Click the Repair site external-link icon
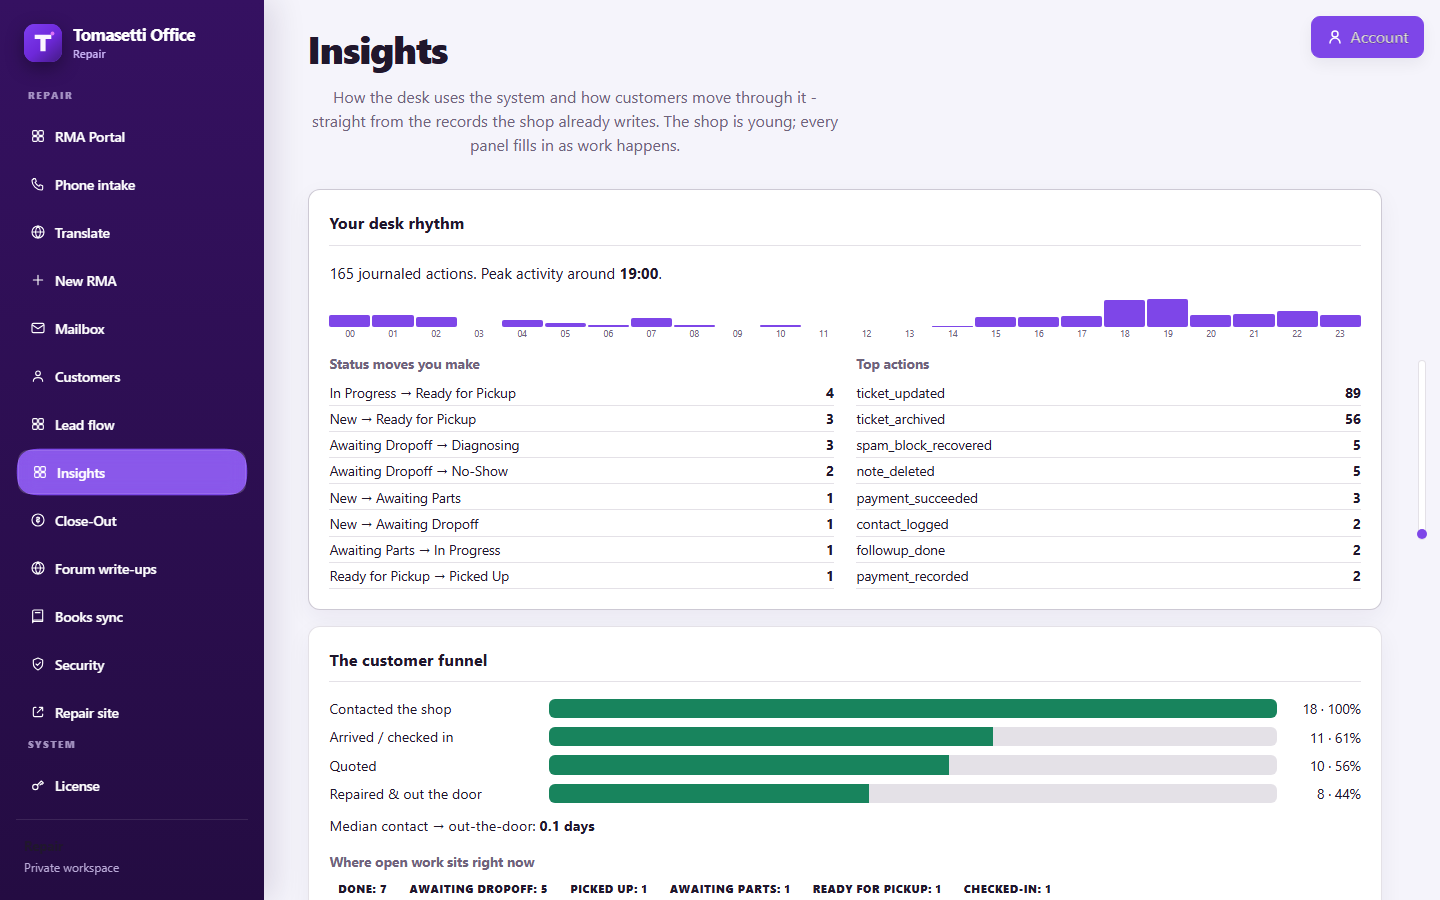Screen dimensions: 1440x900 pos(38,712)
